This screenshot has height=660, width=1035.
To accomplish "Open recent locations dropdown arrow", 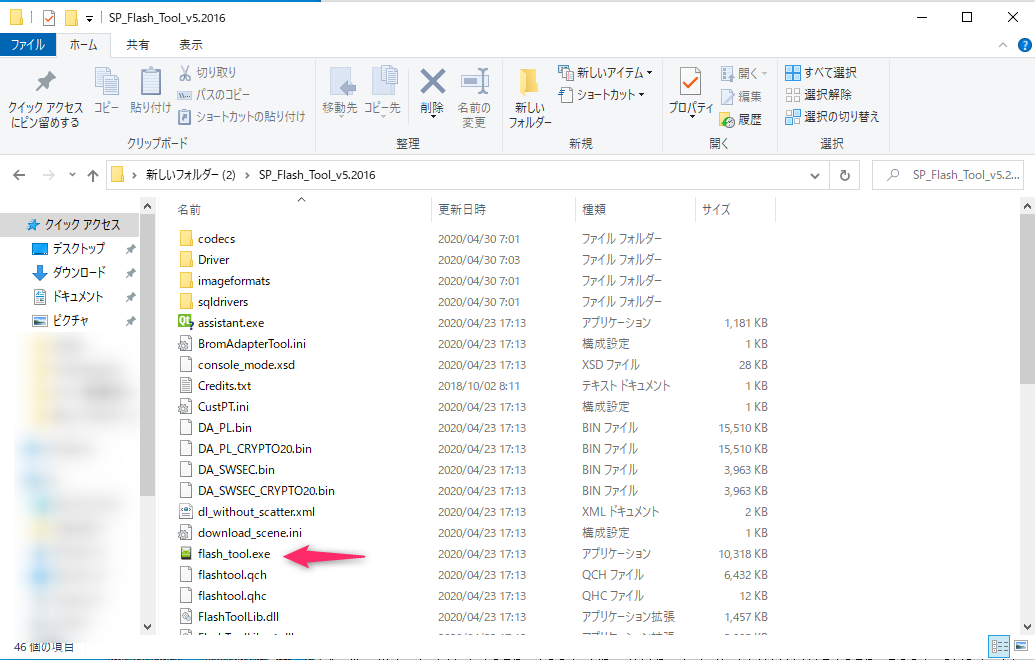I will click(72, 176).
